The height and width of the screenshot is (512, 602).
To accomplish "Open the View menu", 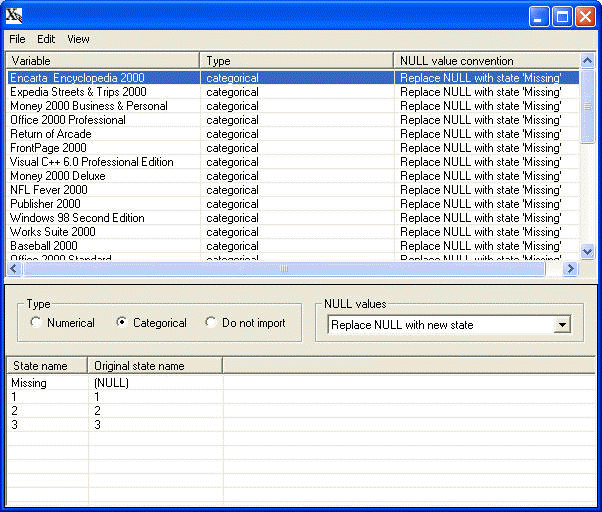I will 78,39.
